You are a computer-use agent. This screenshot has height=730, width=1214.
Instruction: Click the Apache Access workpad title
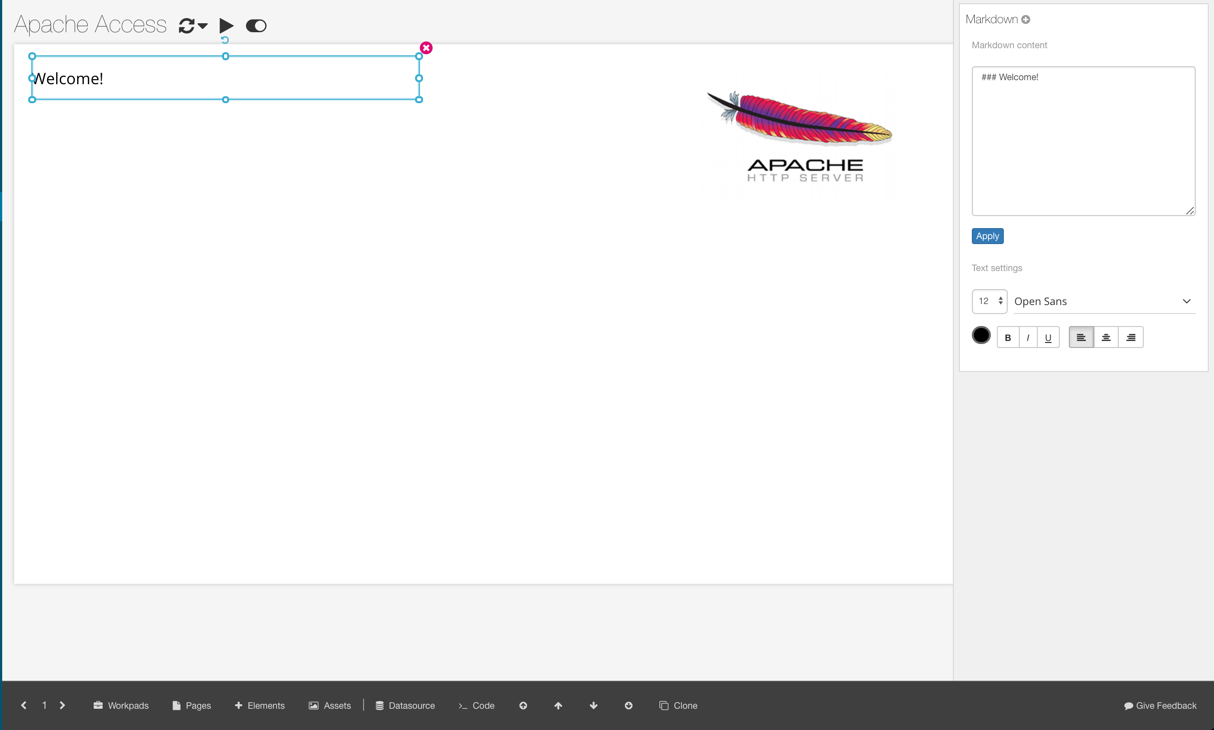(x=90, y=25)
